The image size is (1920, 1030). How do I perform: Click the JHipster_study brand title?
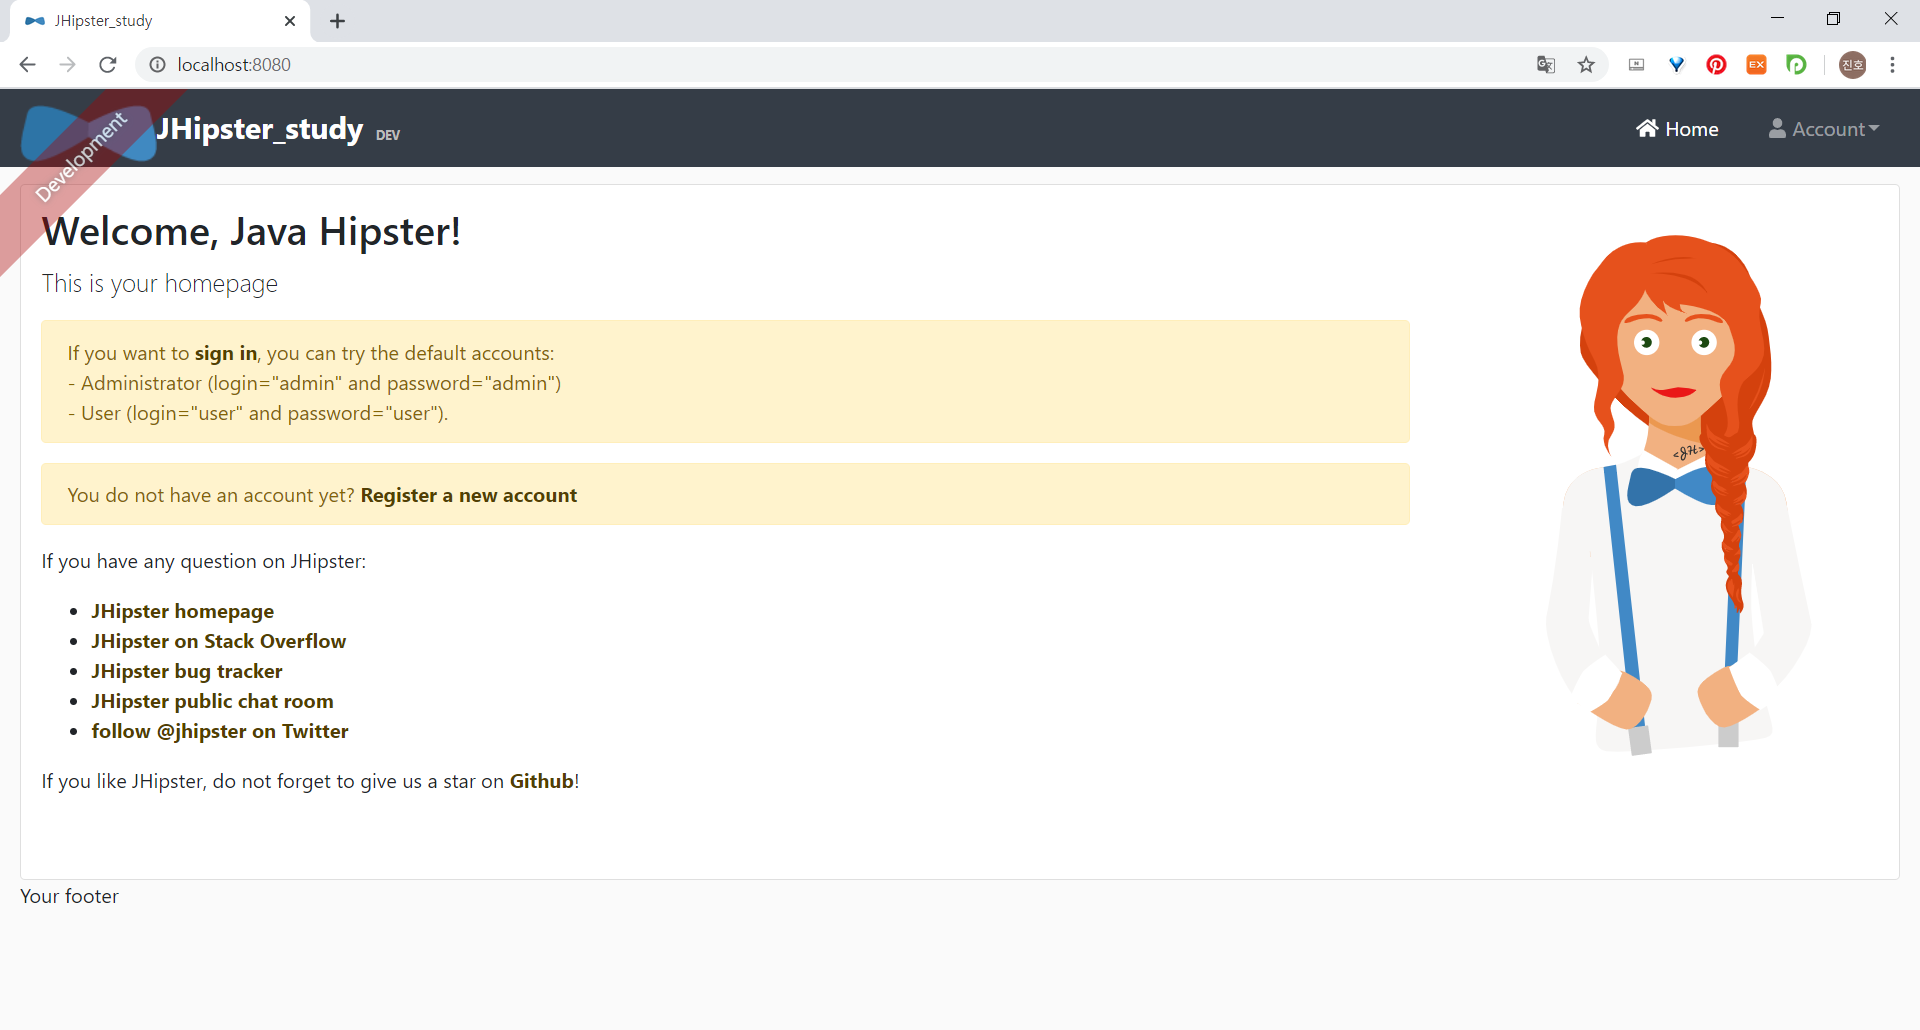point(260,129)
